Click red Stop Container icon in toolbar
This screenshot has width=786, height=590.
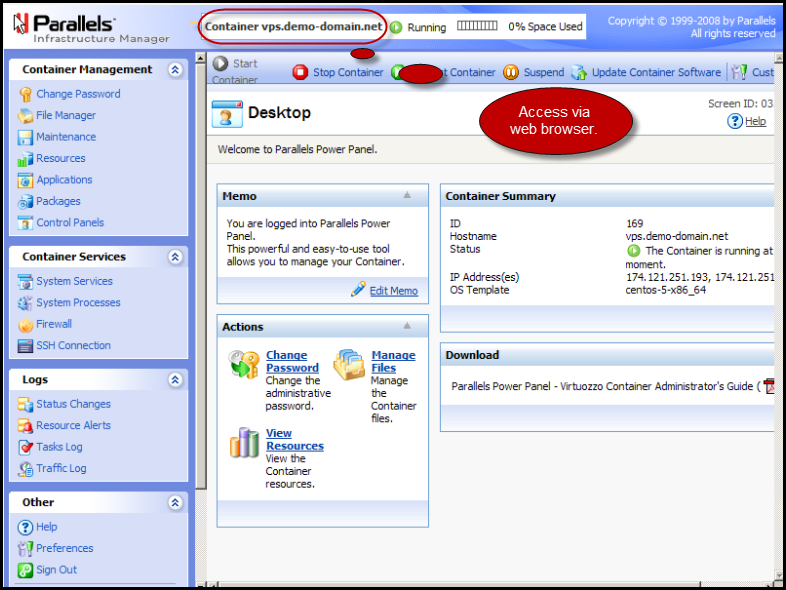300,73
